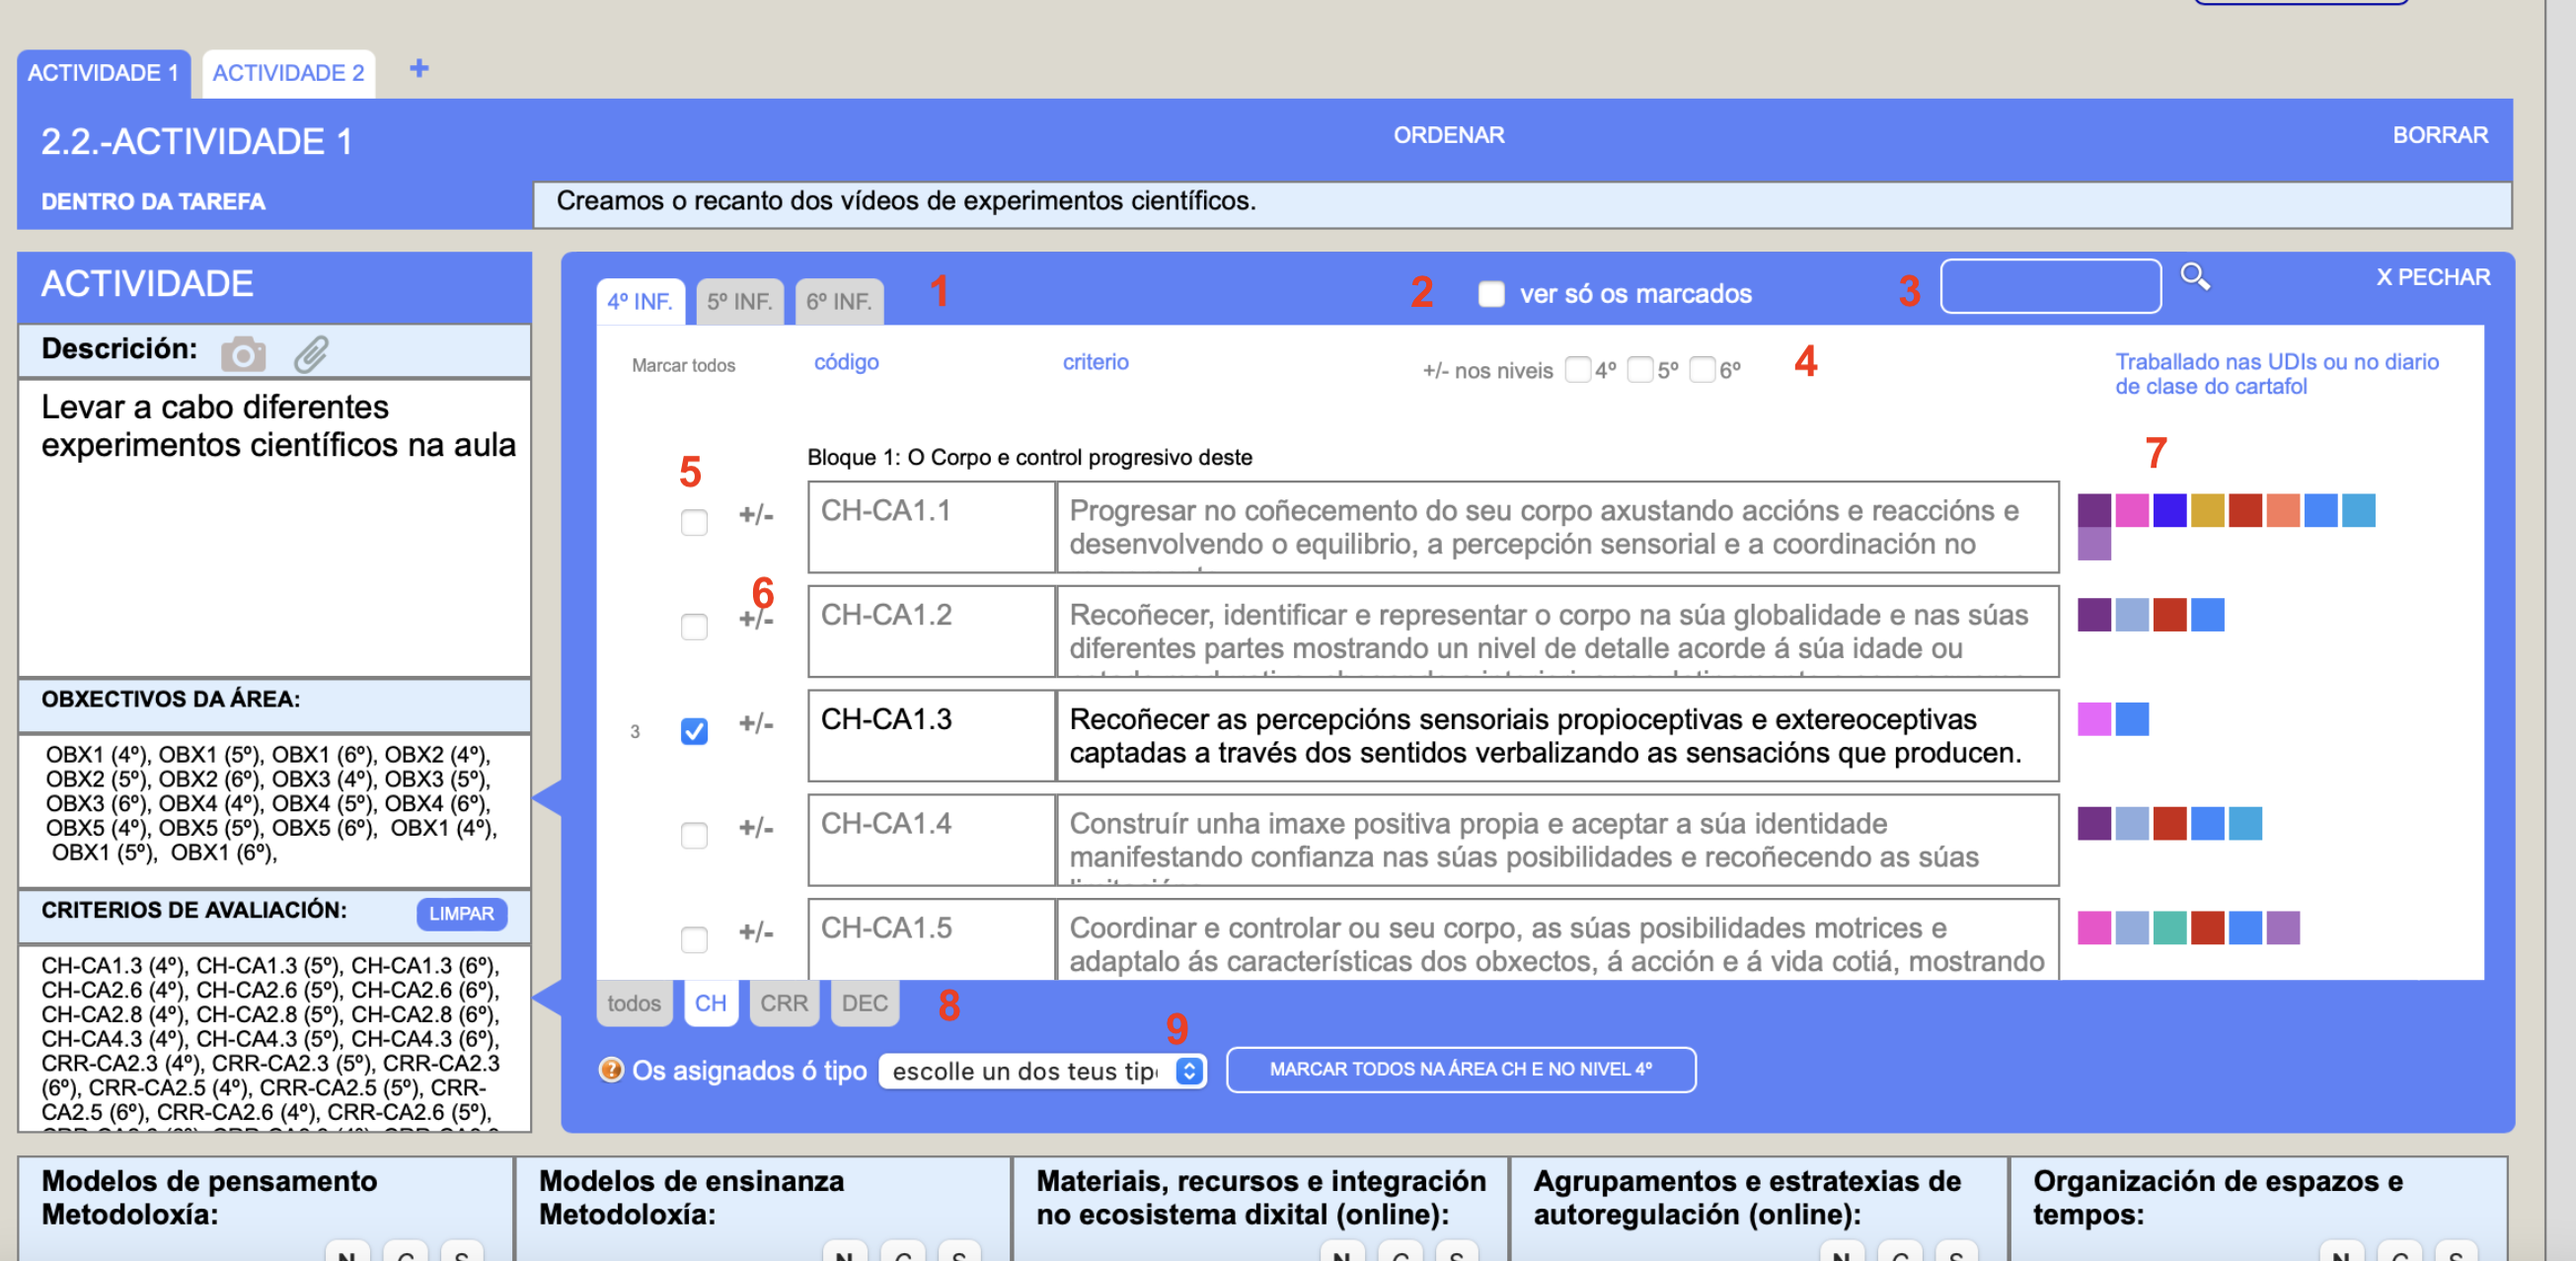Click the 'Levar a cabo diferentes experimentos' description box

coord(275,527)
